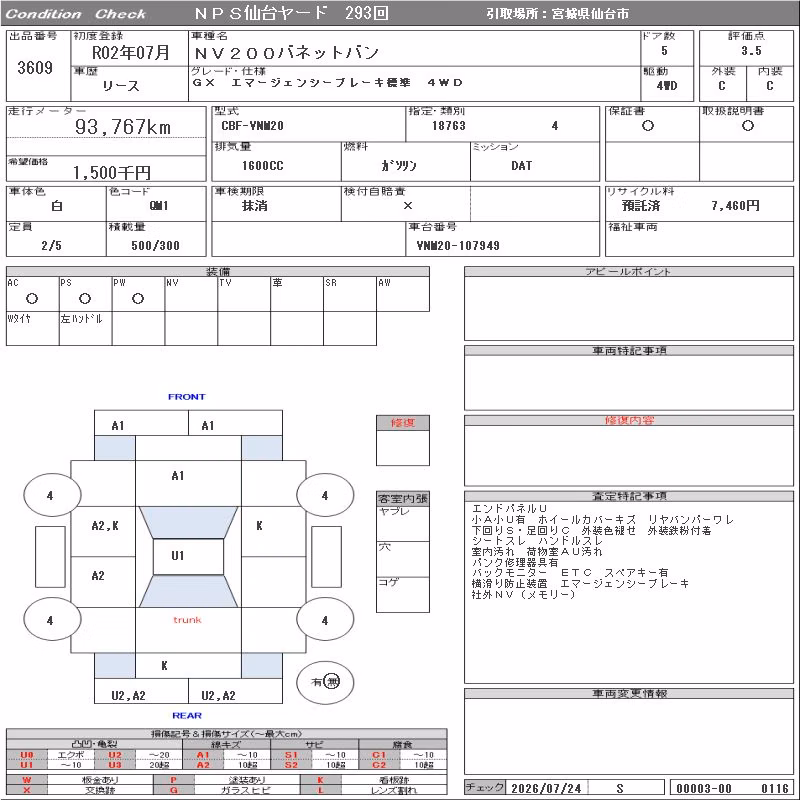Select the evaluation score 3.5

(752, 51)
